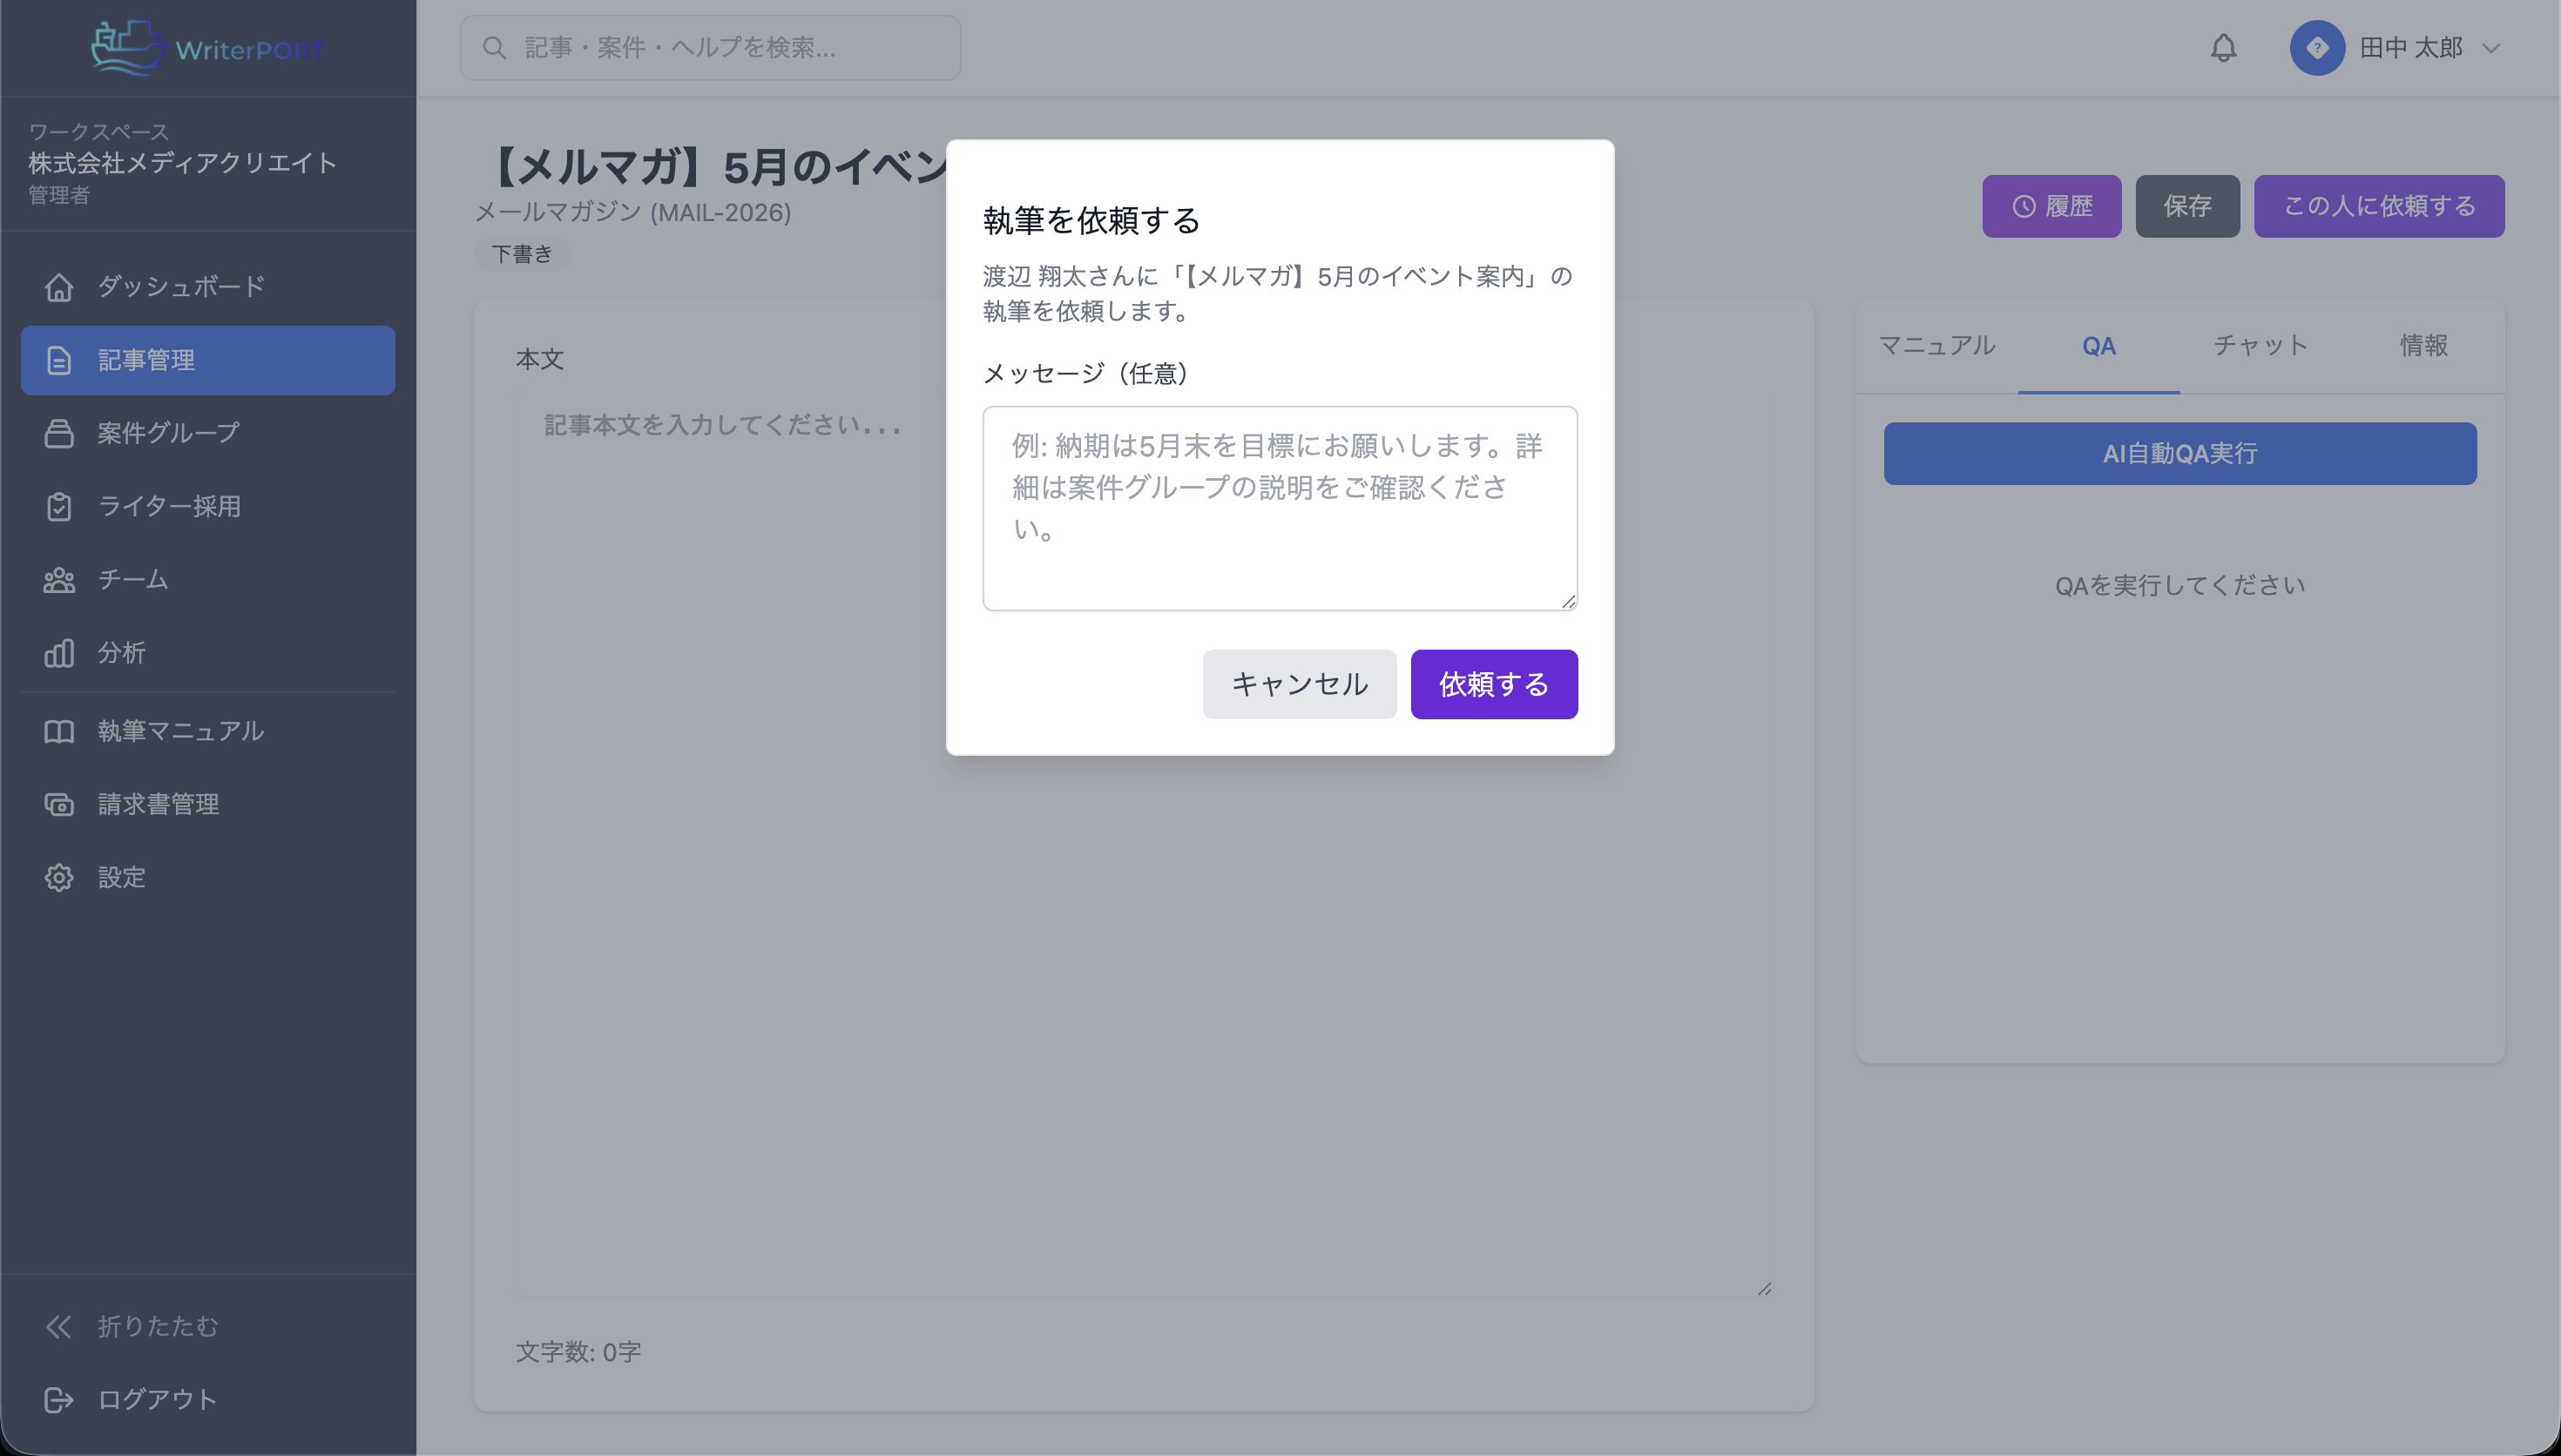This screenshot has width=2561, height=1456.
Task: Switch to the マニュアル tab
Action: point(1937,346)
